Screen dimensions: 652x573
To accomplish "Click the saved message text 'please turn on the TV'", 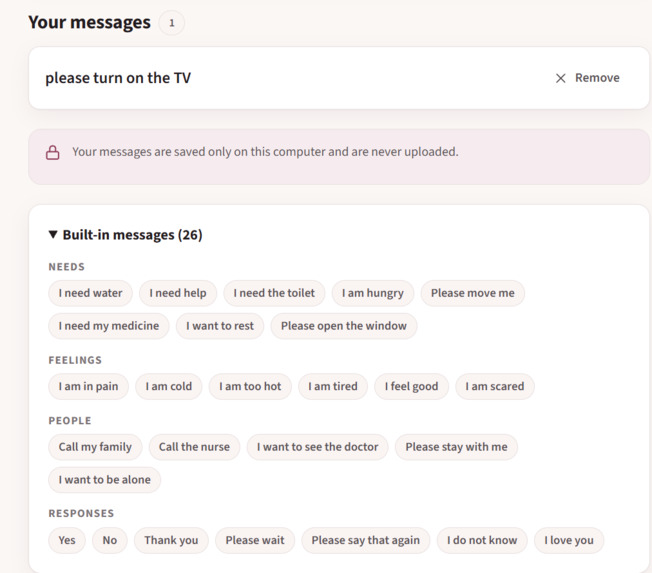I will point(118,78).
